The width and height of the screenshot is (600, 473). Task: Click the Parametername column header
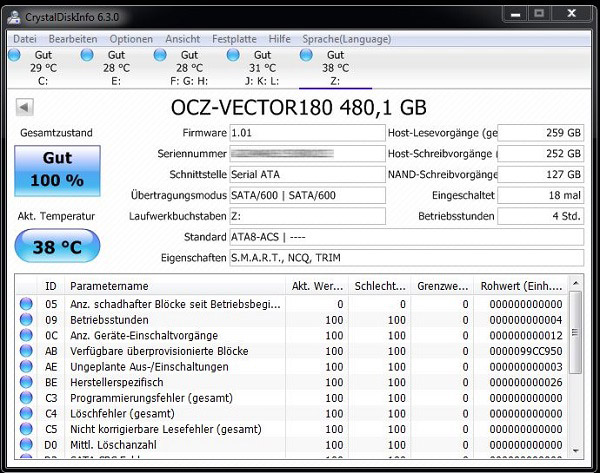point(175,286)
